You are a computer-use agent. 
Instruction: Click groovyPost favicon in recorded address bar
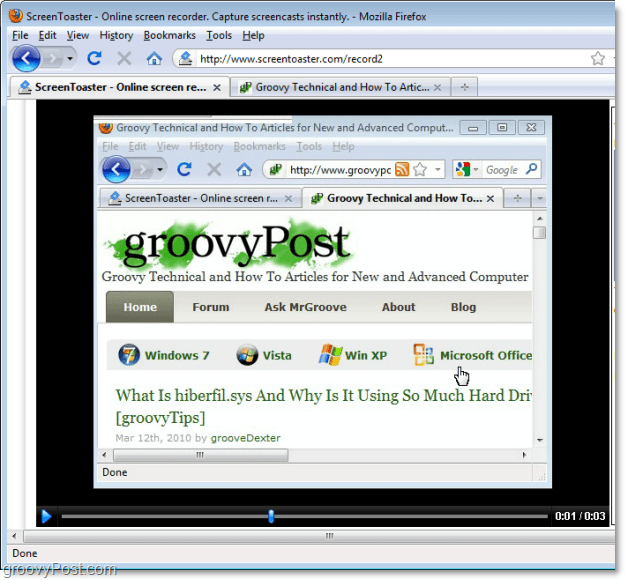click(275, 170)
